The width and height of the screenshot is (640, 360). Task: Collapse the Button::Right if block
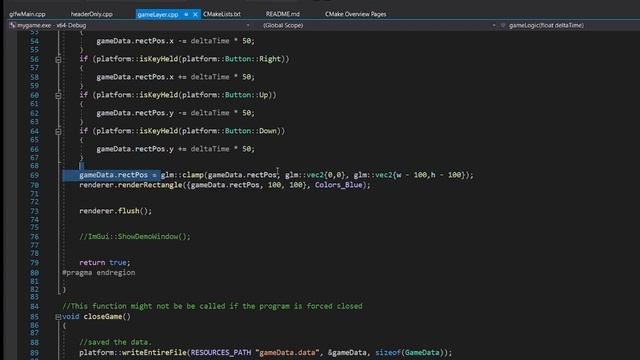(x=58, y=60)
